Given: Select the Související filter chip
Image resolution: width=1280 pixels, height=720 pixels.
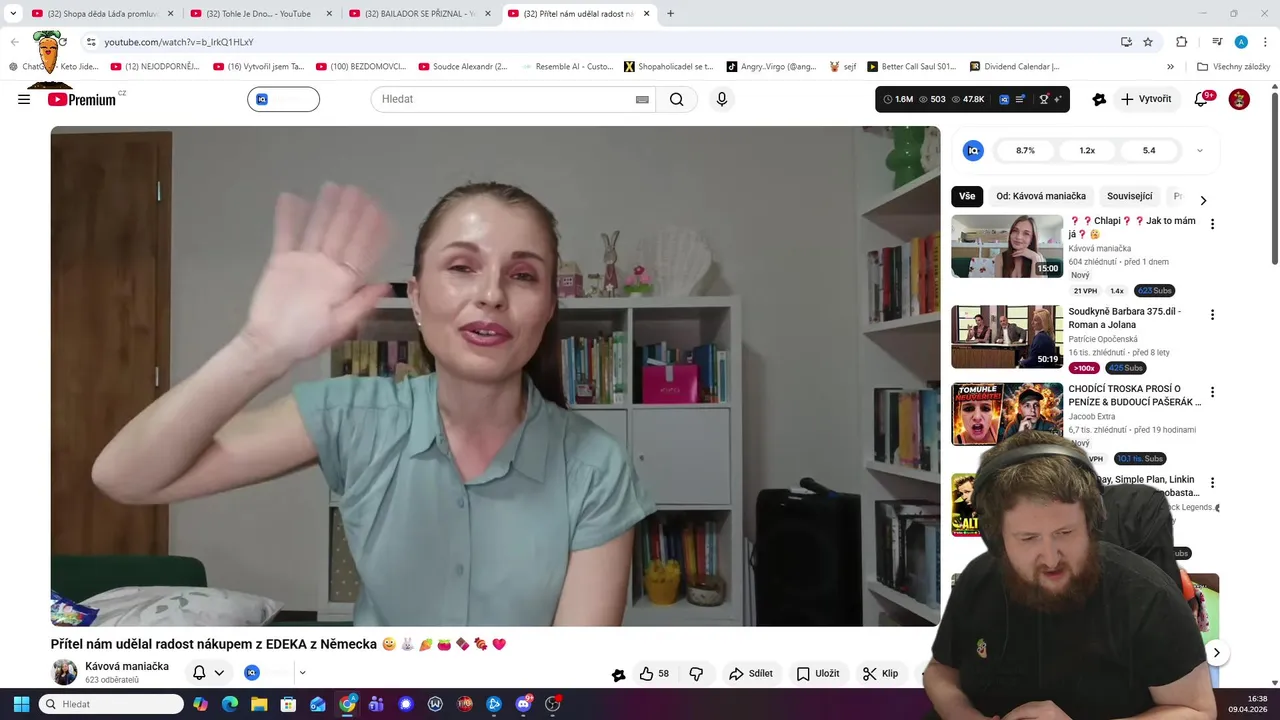Looking at the screenshot, I should [x=1130, y=196].
